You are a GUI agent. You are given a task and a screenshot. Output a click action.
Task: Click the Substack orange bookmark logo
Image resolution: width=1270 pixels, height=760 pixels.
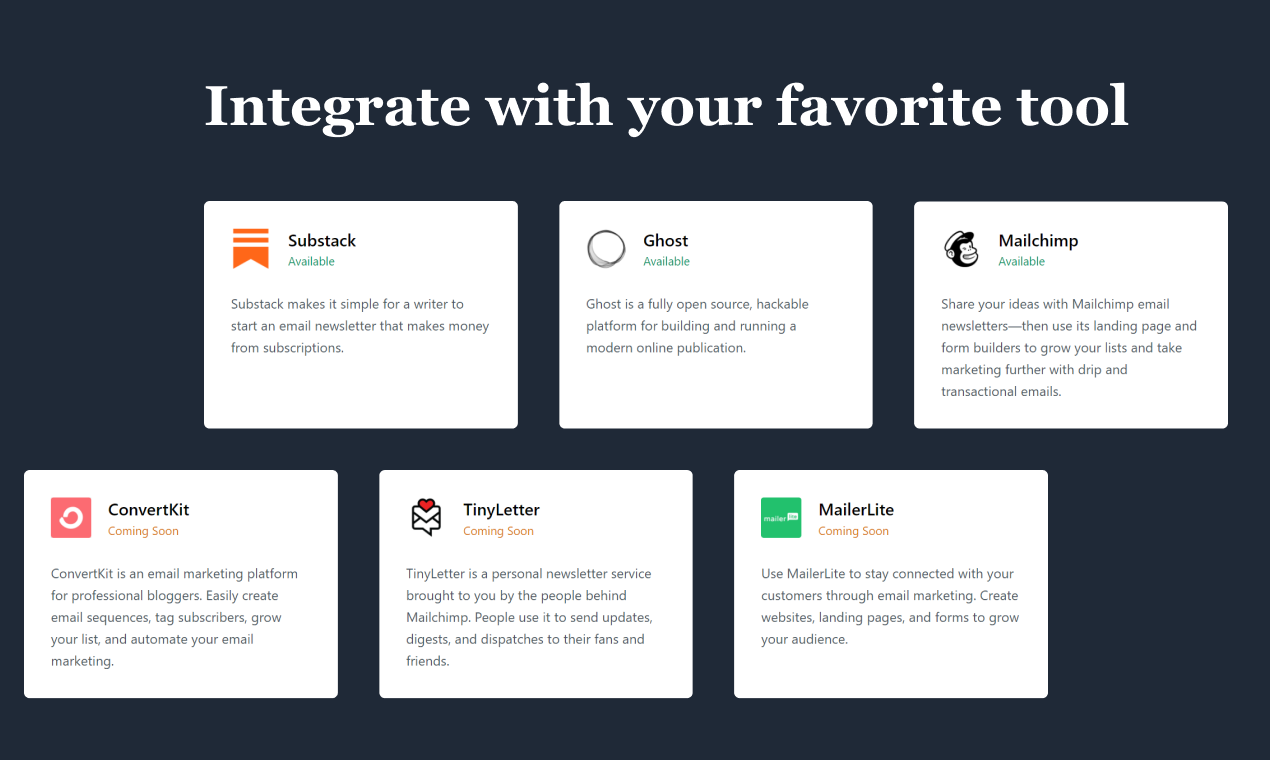(x=250, y=249)
